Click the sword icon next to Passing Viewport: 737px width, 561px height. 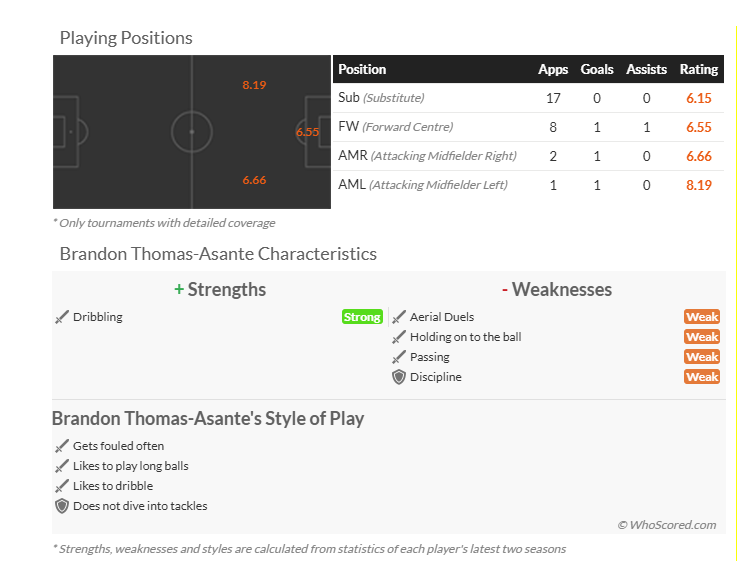[399, 357]
